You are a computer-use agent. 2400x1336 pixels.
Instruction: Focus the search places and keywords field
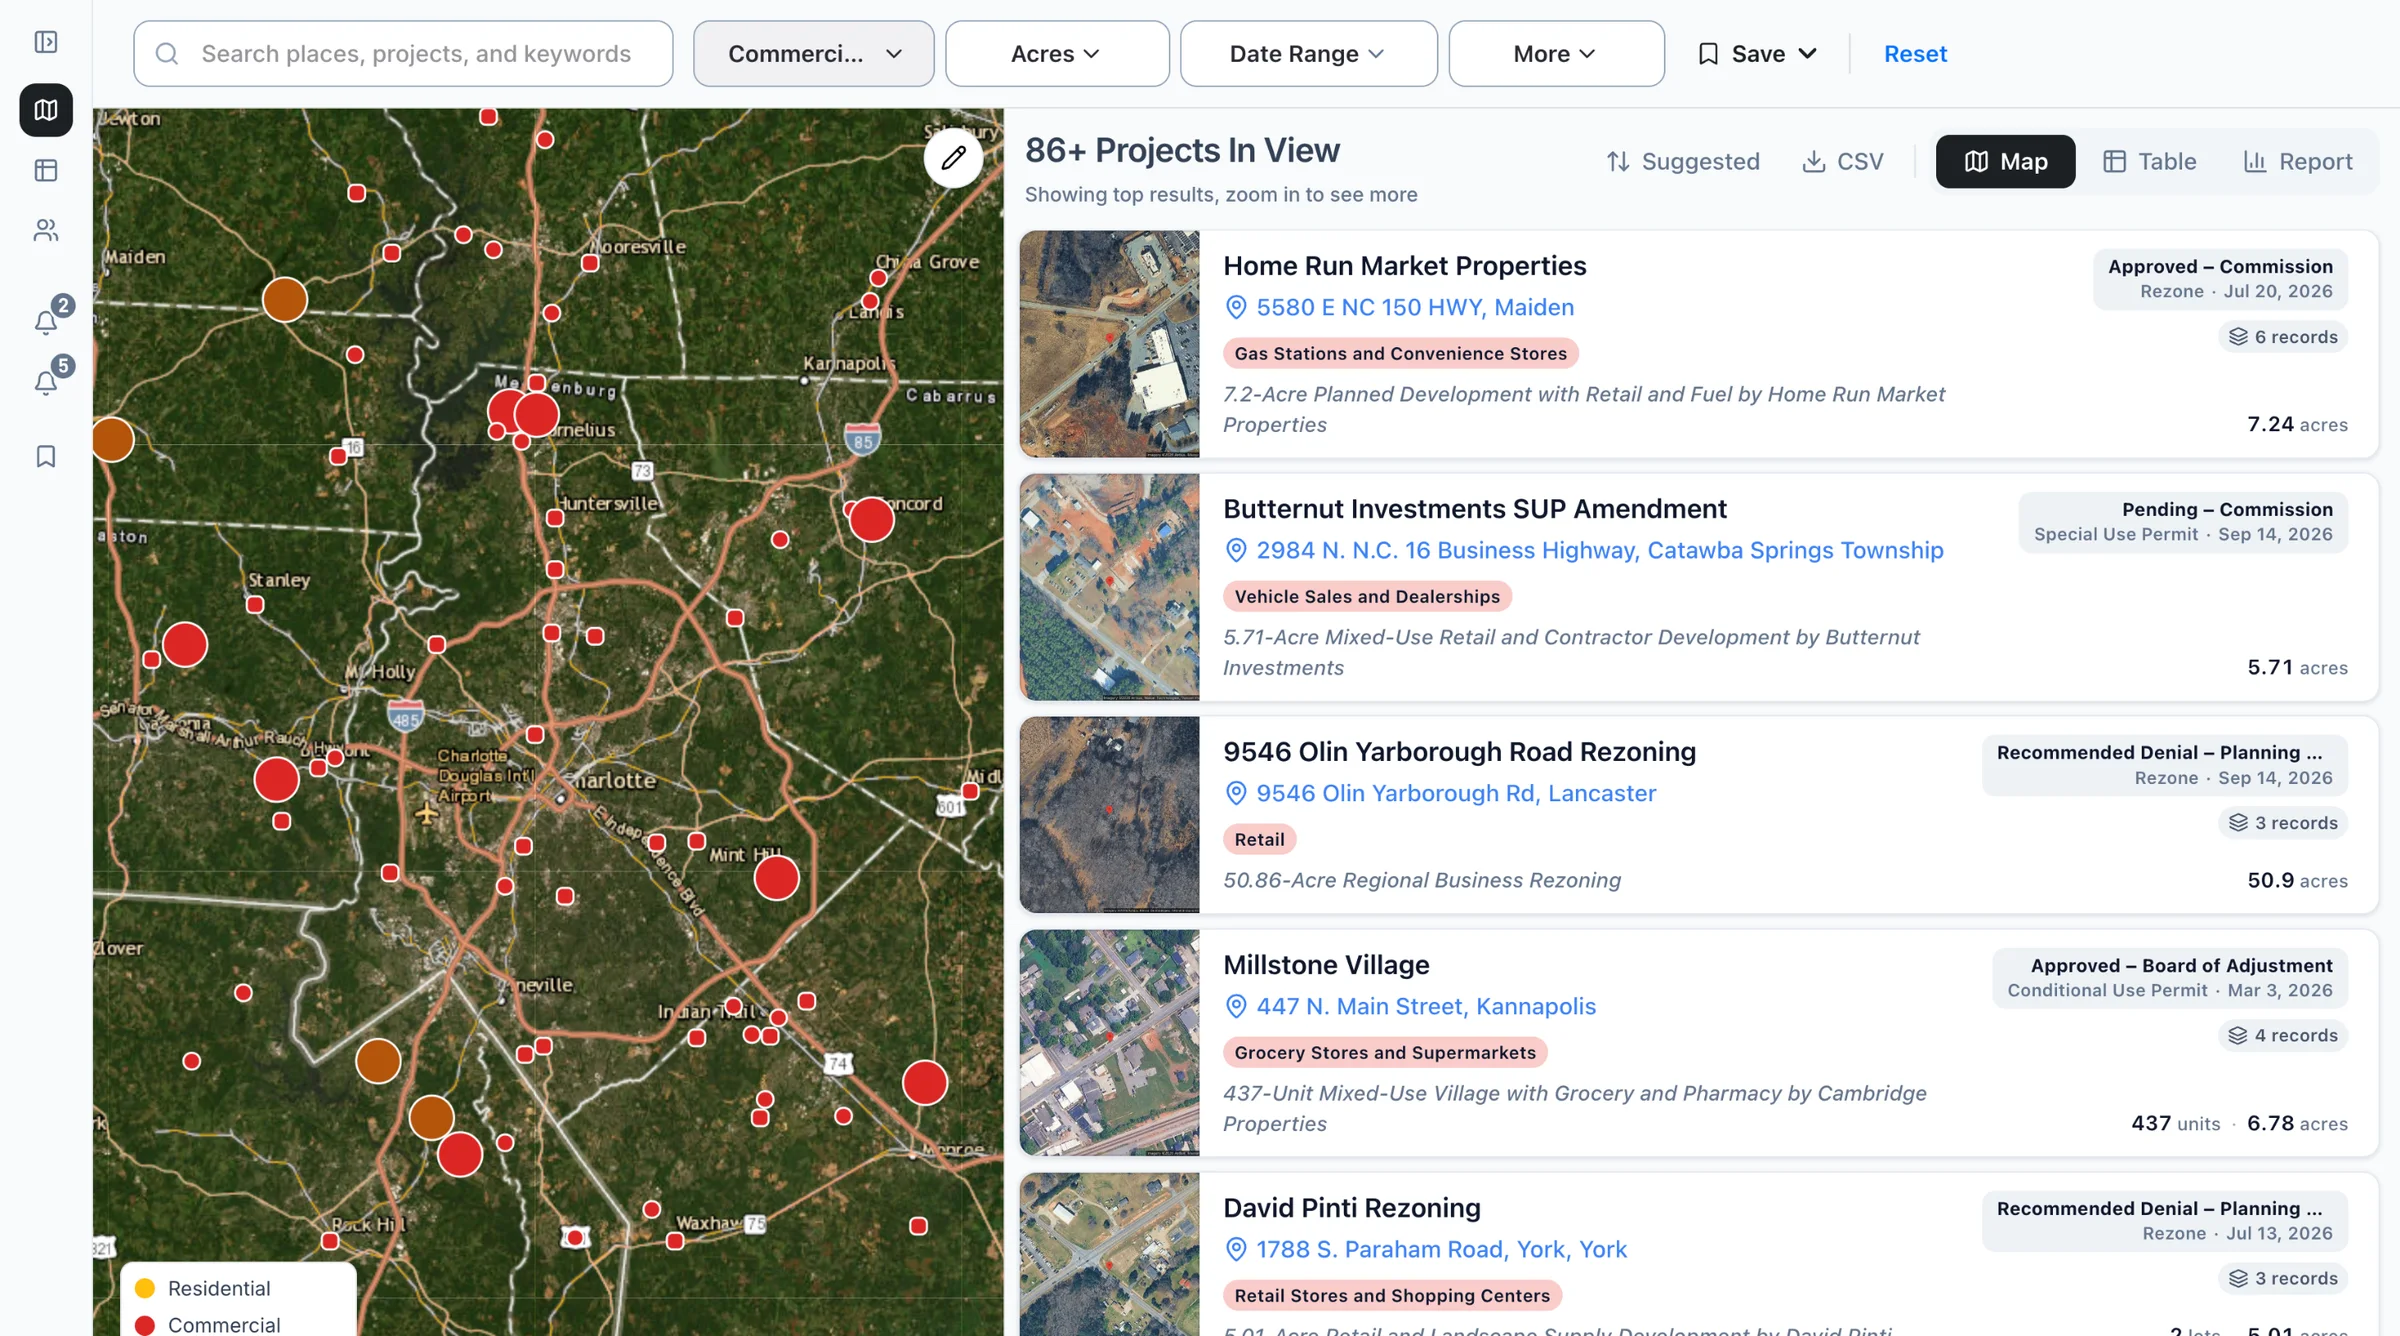point(403,54)
